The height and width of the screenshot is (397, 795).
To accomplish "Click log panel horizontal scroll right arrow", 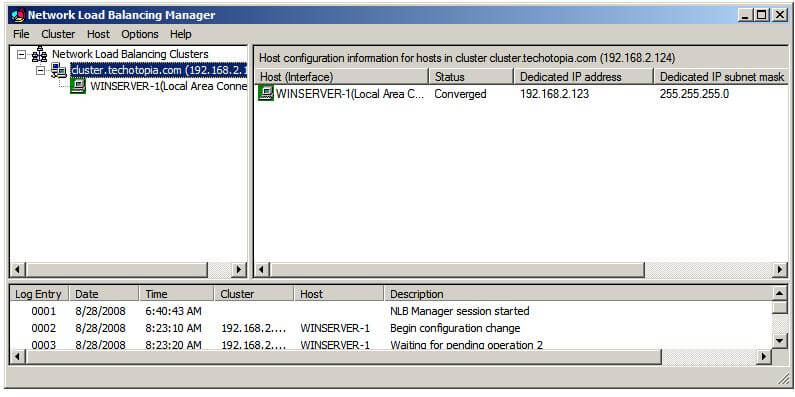I will click(x=764, y=357).
